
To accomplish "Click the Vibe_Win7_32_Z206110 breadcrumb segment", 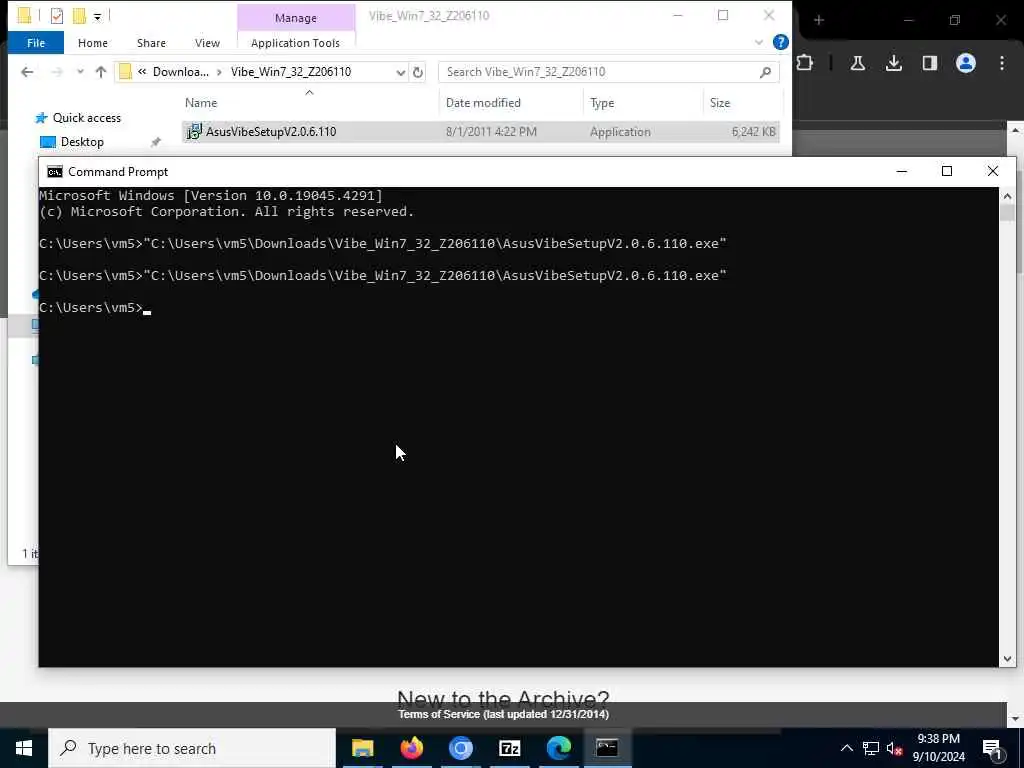I will pos(291,72).
